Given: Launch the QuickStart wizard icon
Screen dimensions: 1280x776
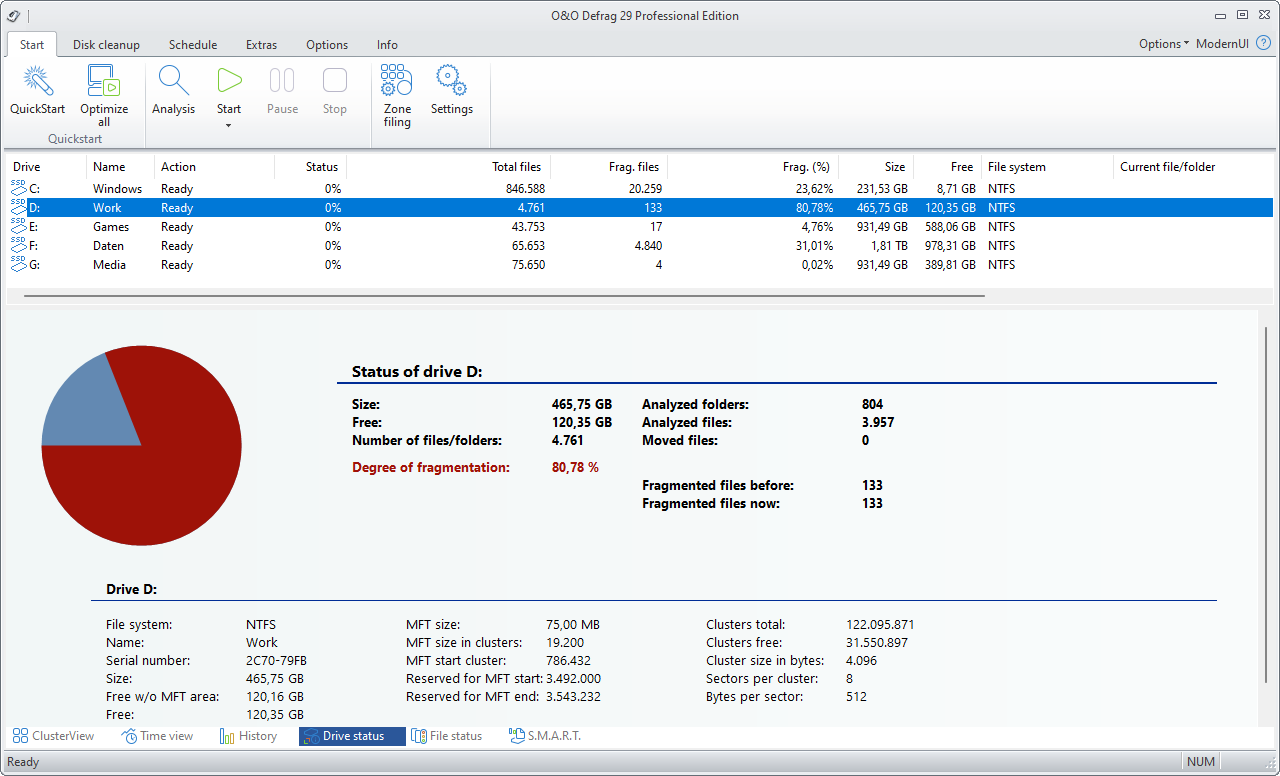Looking at the screenshot, I should [x=38, y=81].
